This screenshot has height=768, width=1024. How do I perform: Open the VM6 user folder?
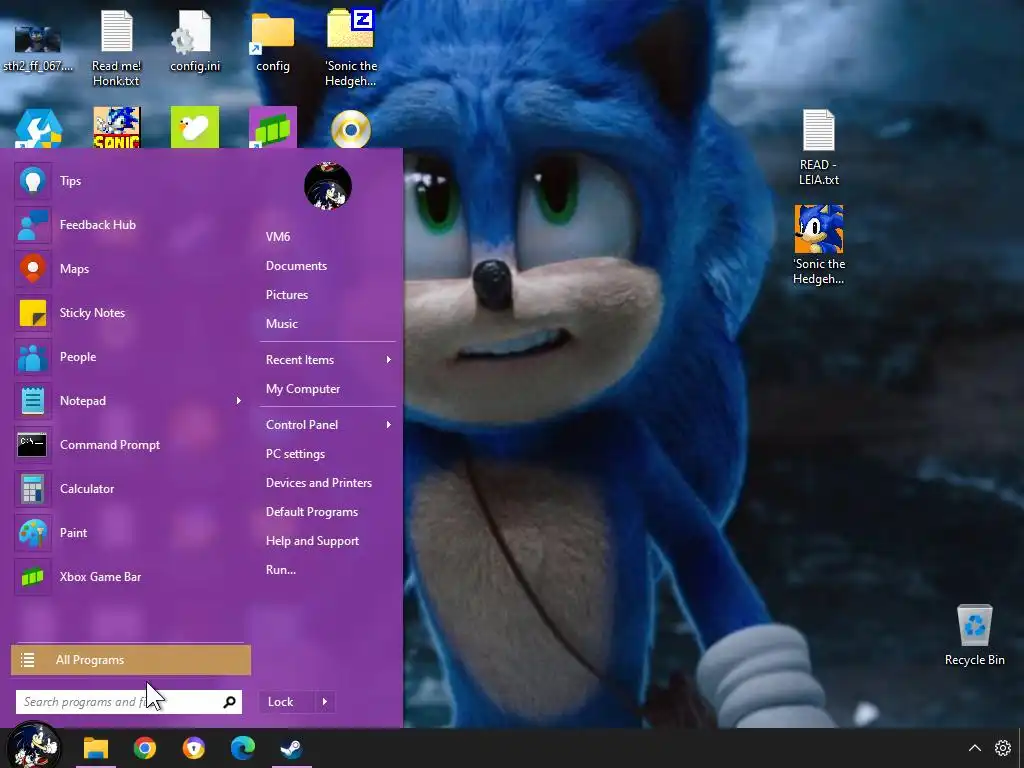point(278,236)
